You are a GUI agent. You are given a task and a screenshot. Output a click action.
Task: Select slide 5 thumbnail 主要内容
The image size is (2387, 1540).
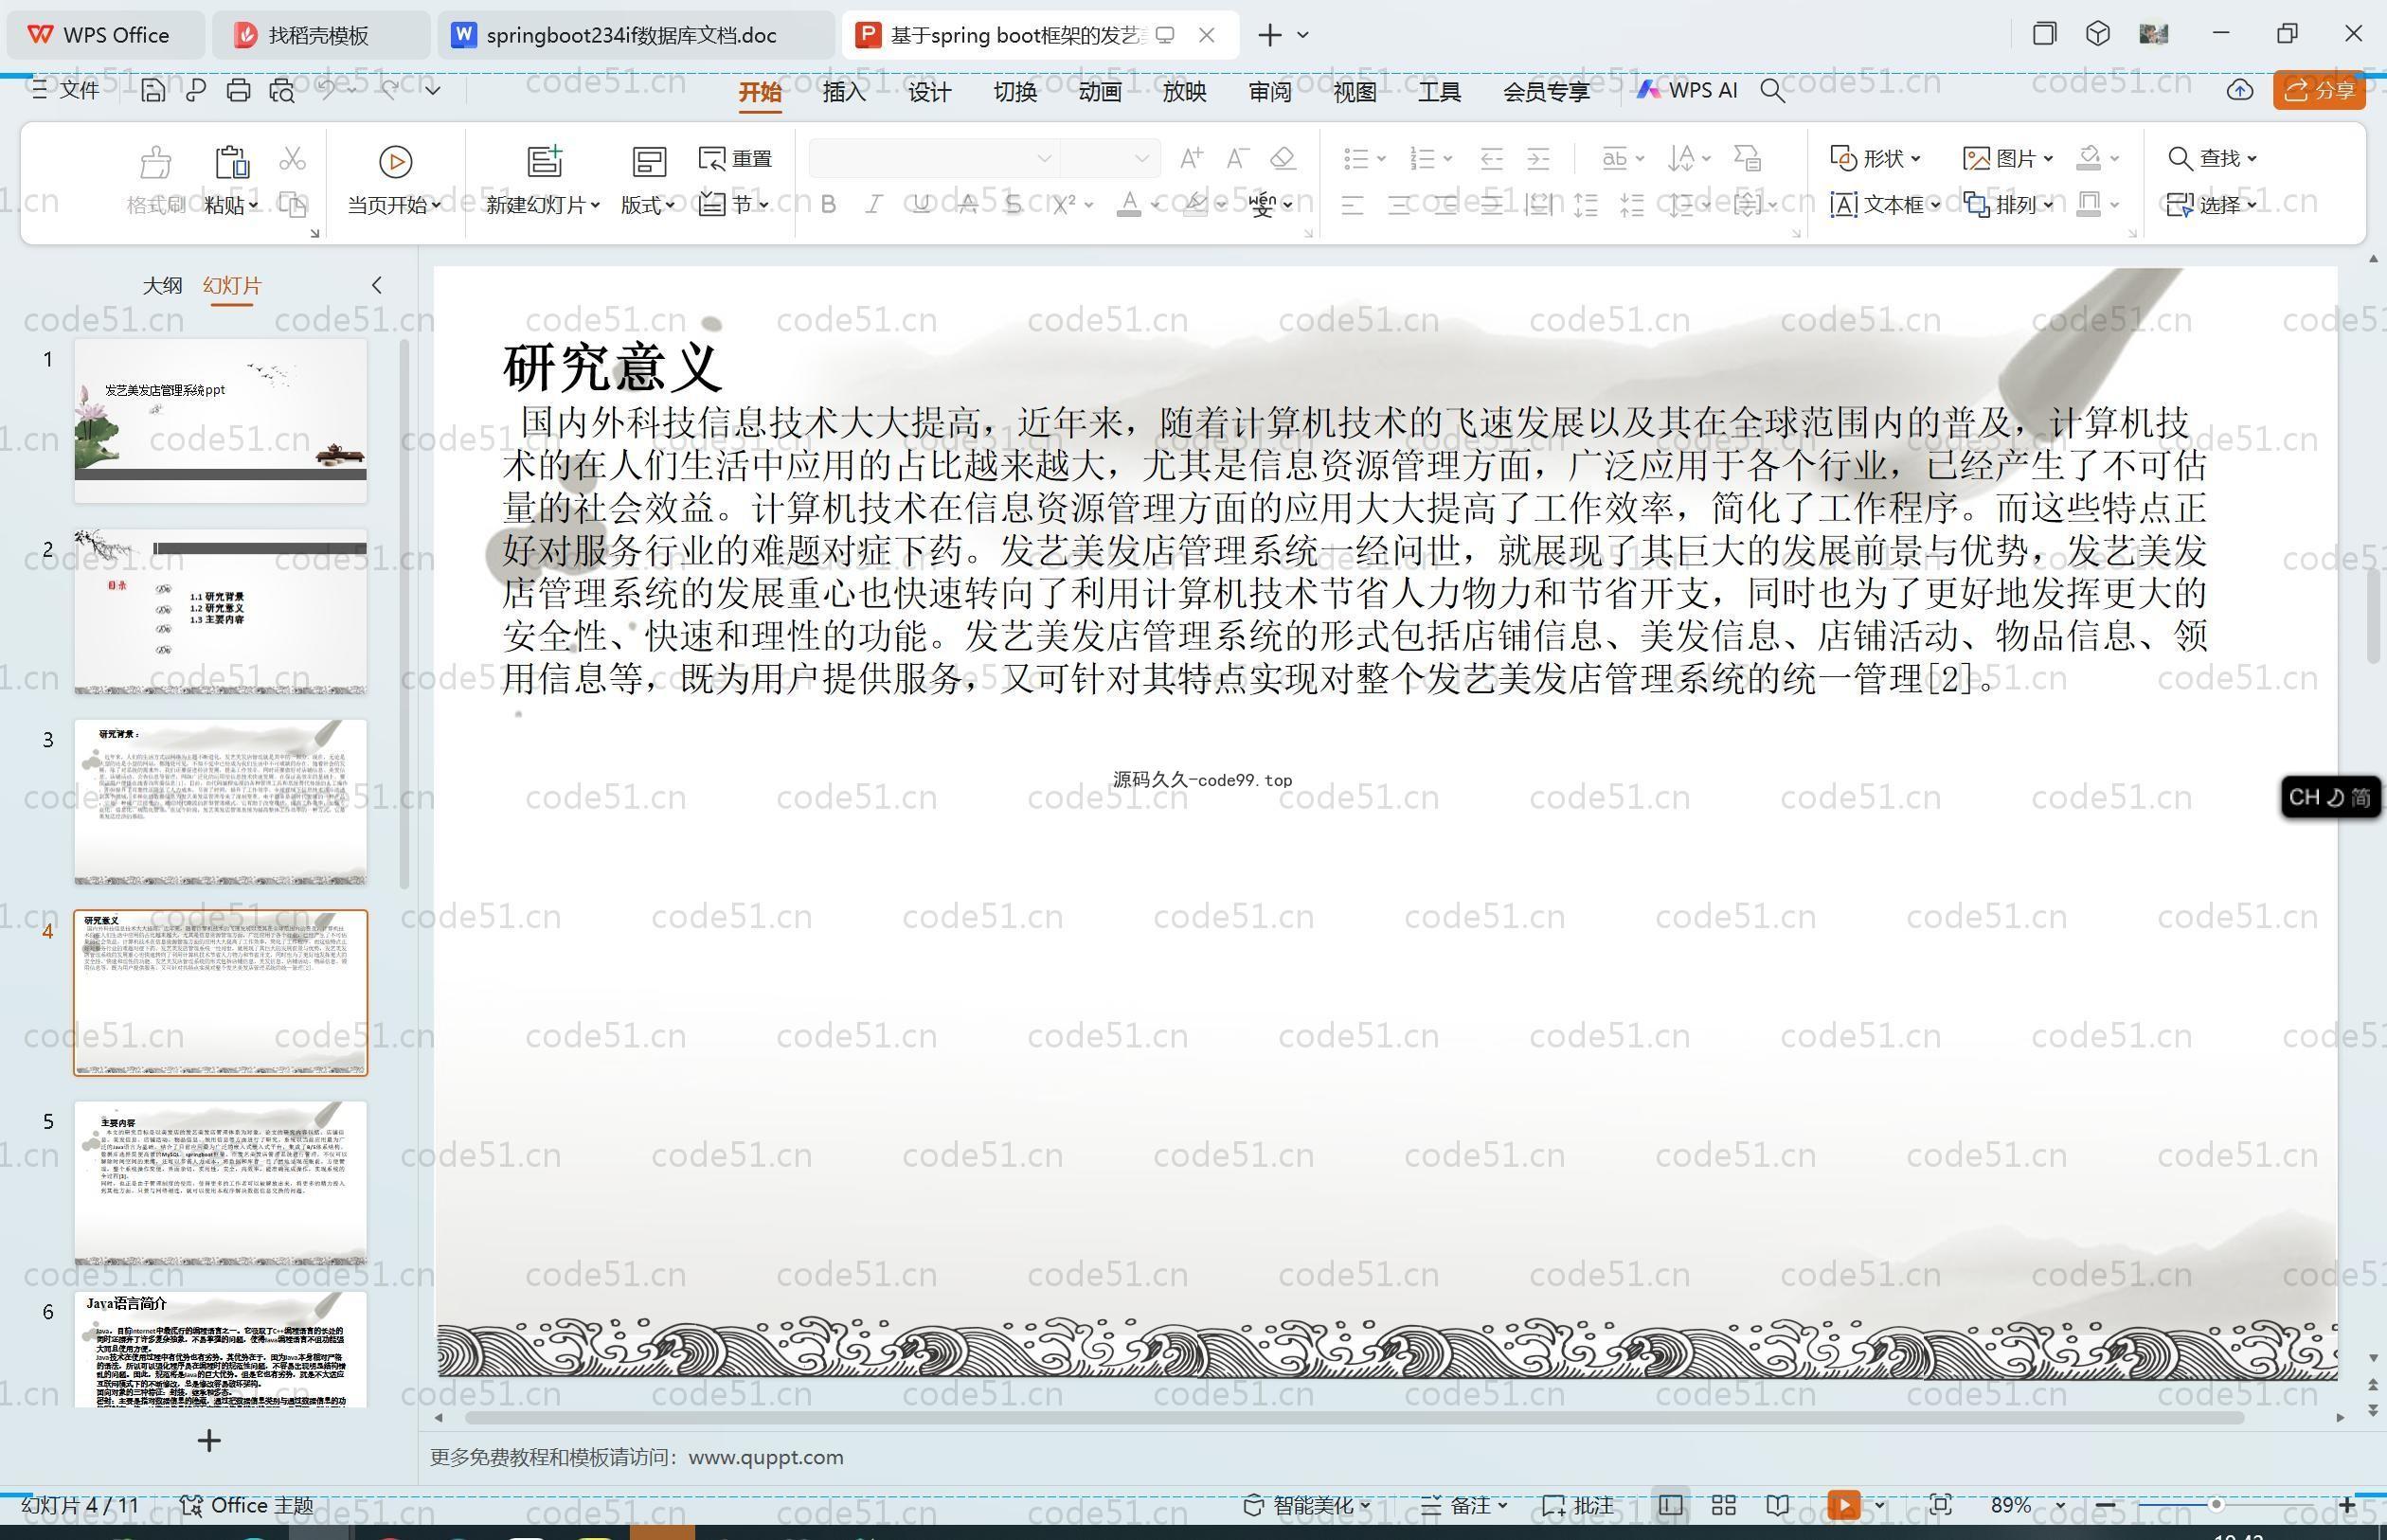tap(221, 1183)
